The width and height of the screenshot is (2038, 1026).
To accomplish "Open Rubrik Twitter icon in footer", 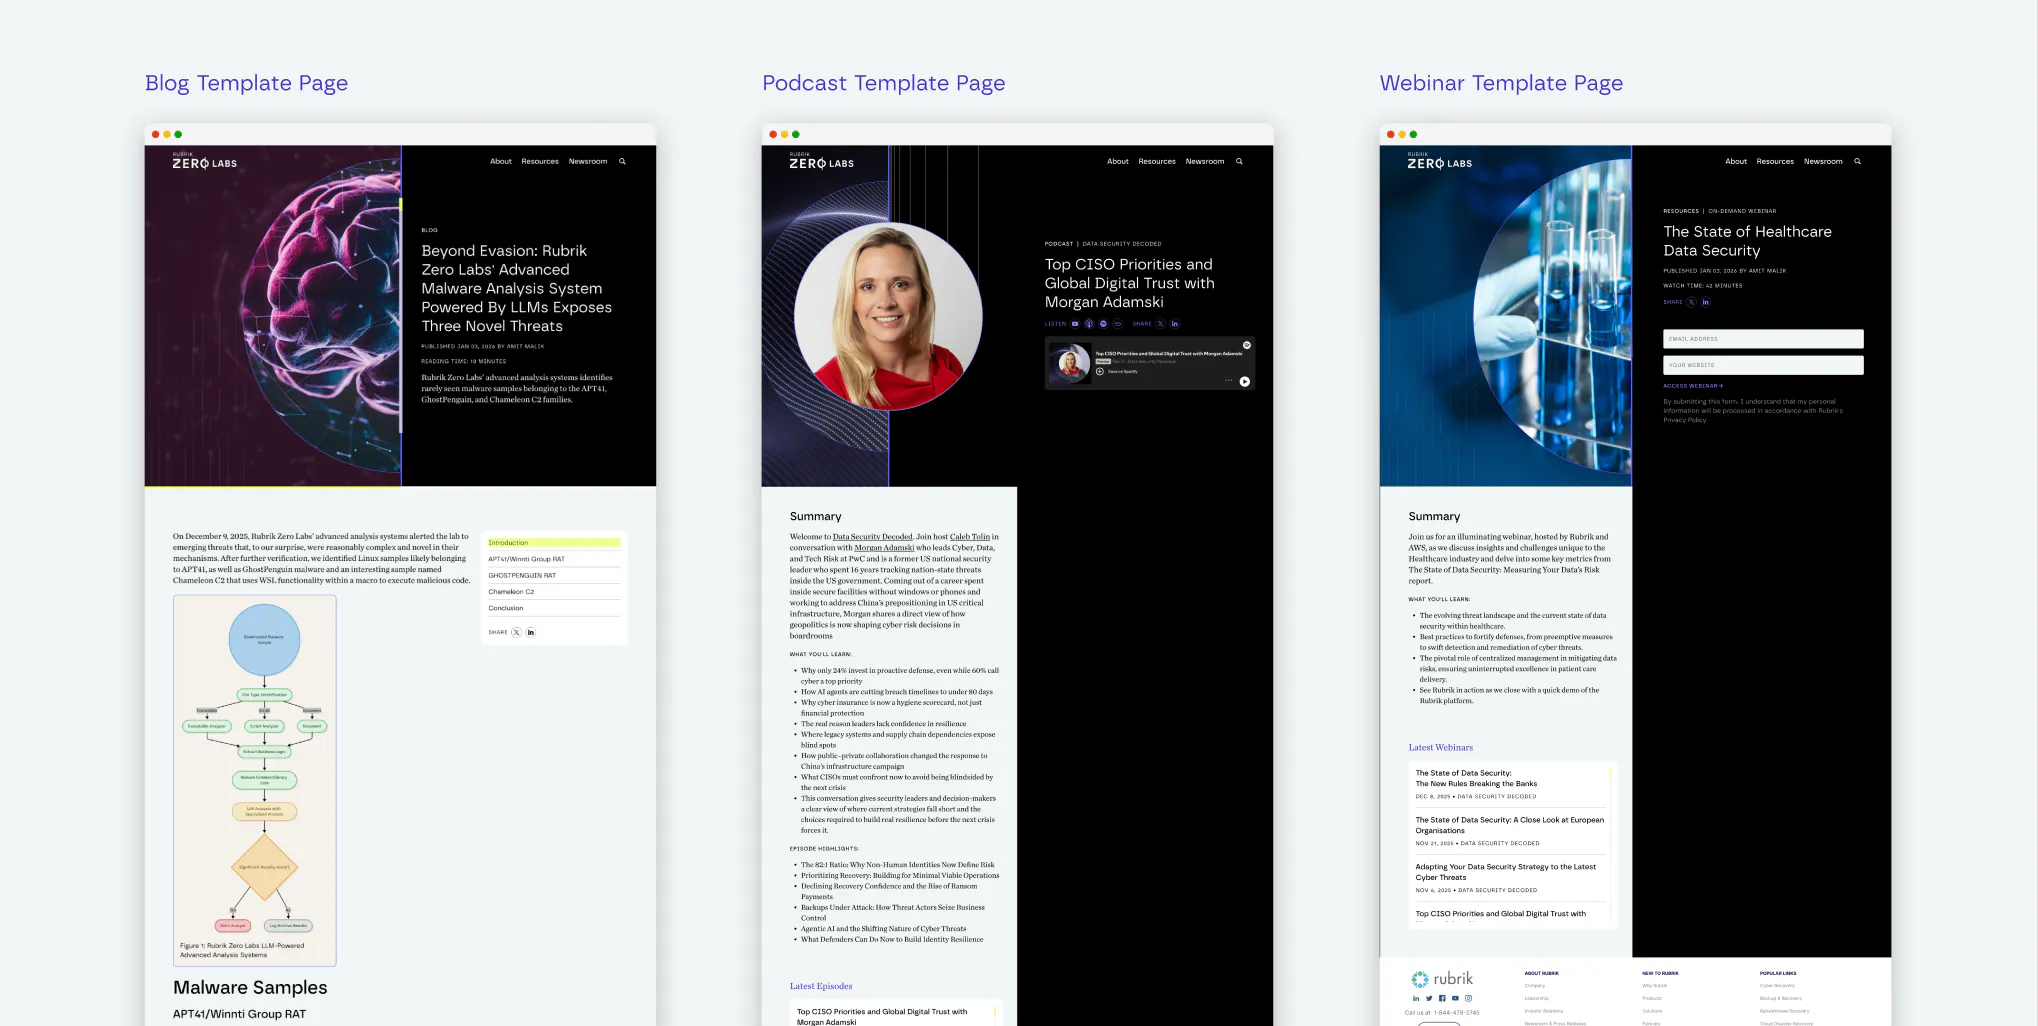I will 1428,998.
